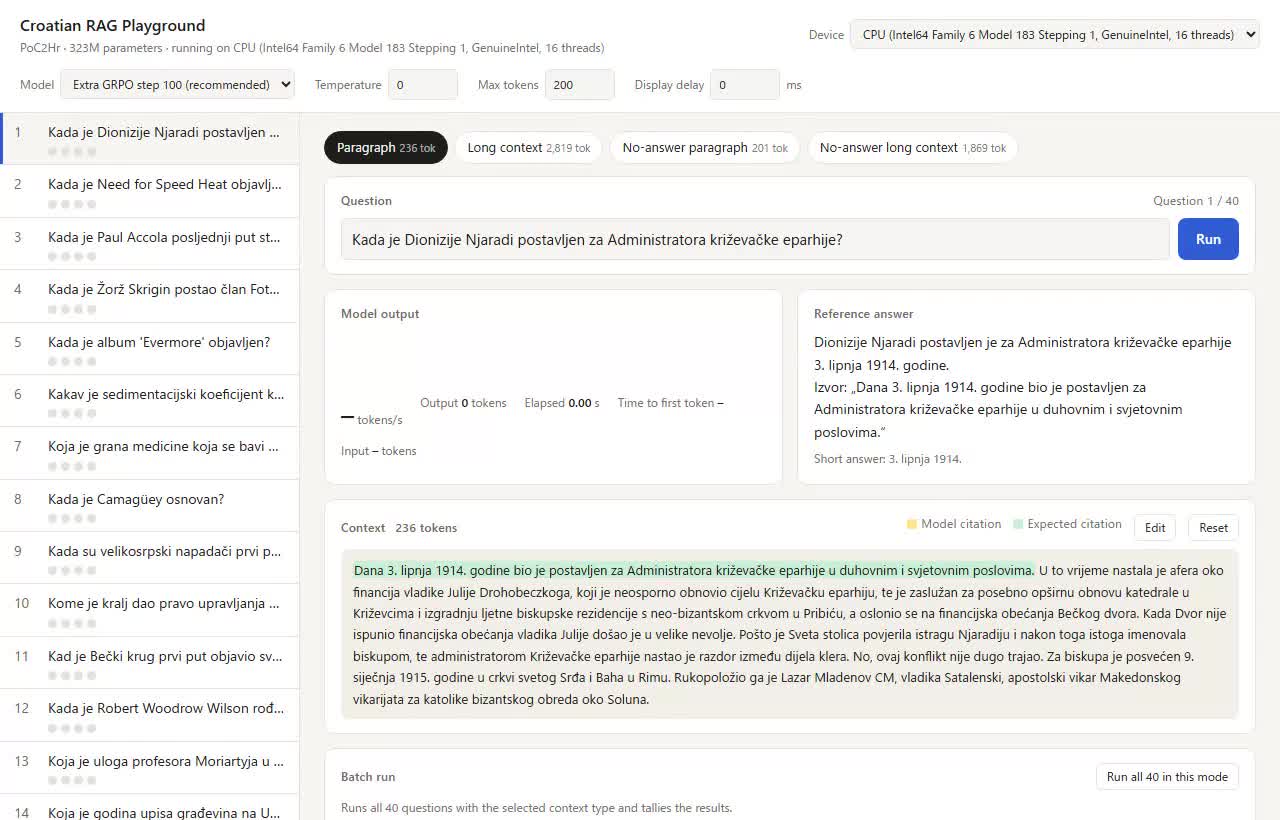Viewport: 1280px width, 820px height.
Task: Click the Reset context button
Action: point(1213,528)
